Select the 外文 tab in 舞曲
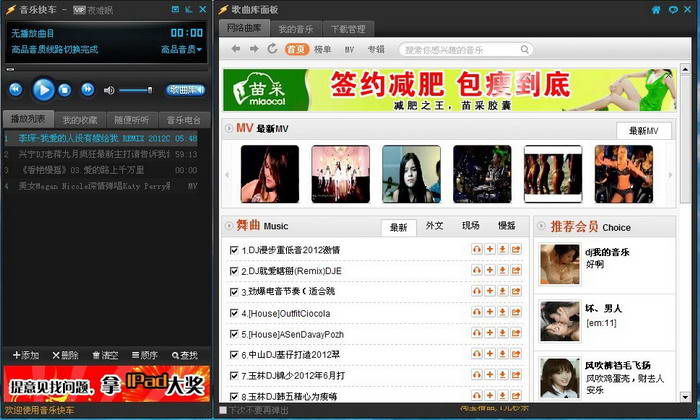The width and height of the screenshot is (700, 420). [434, 226]
